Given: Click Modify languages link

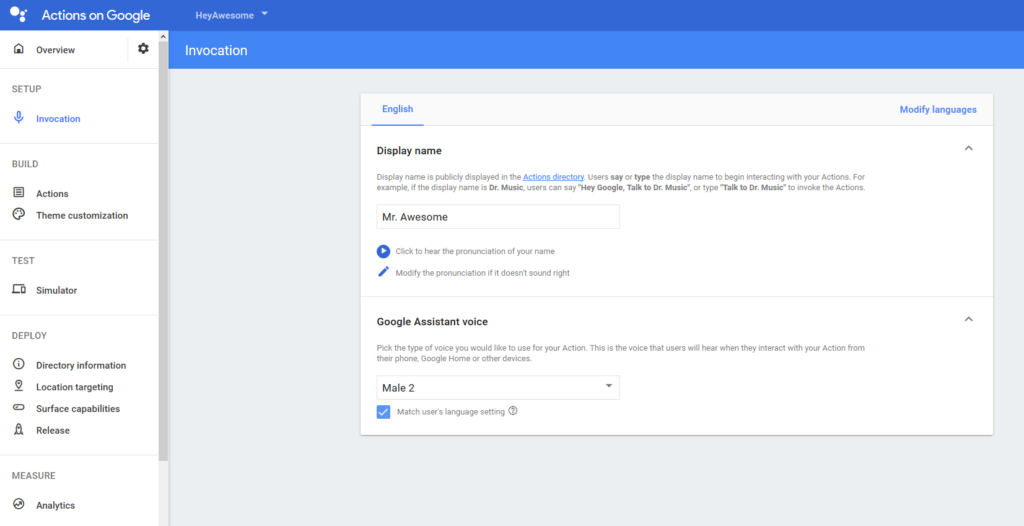Looking at the screenshot, I should click(x=938, y=110).
